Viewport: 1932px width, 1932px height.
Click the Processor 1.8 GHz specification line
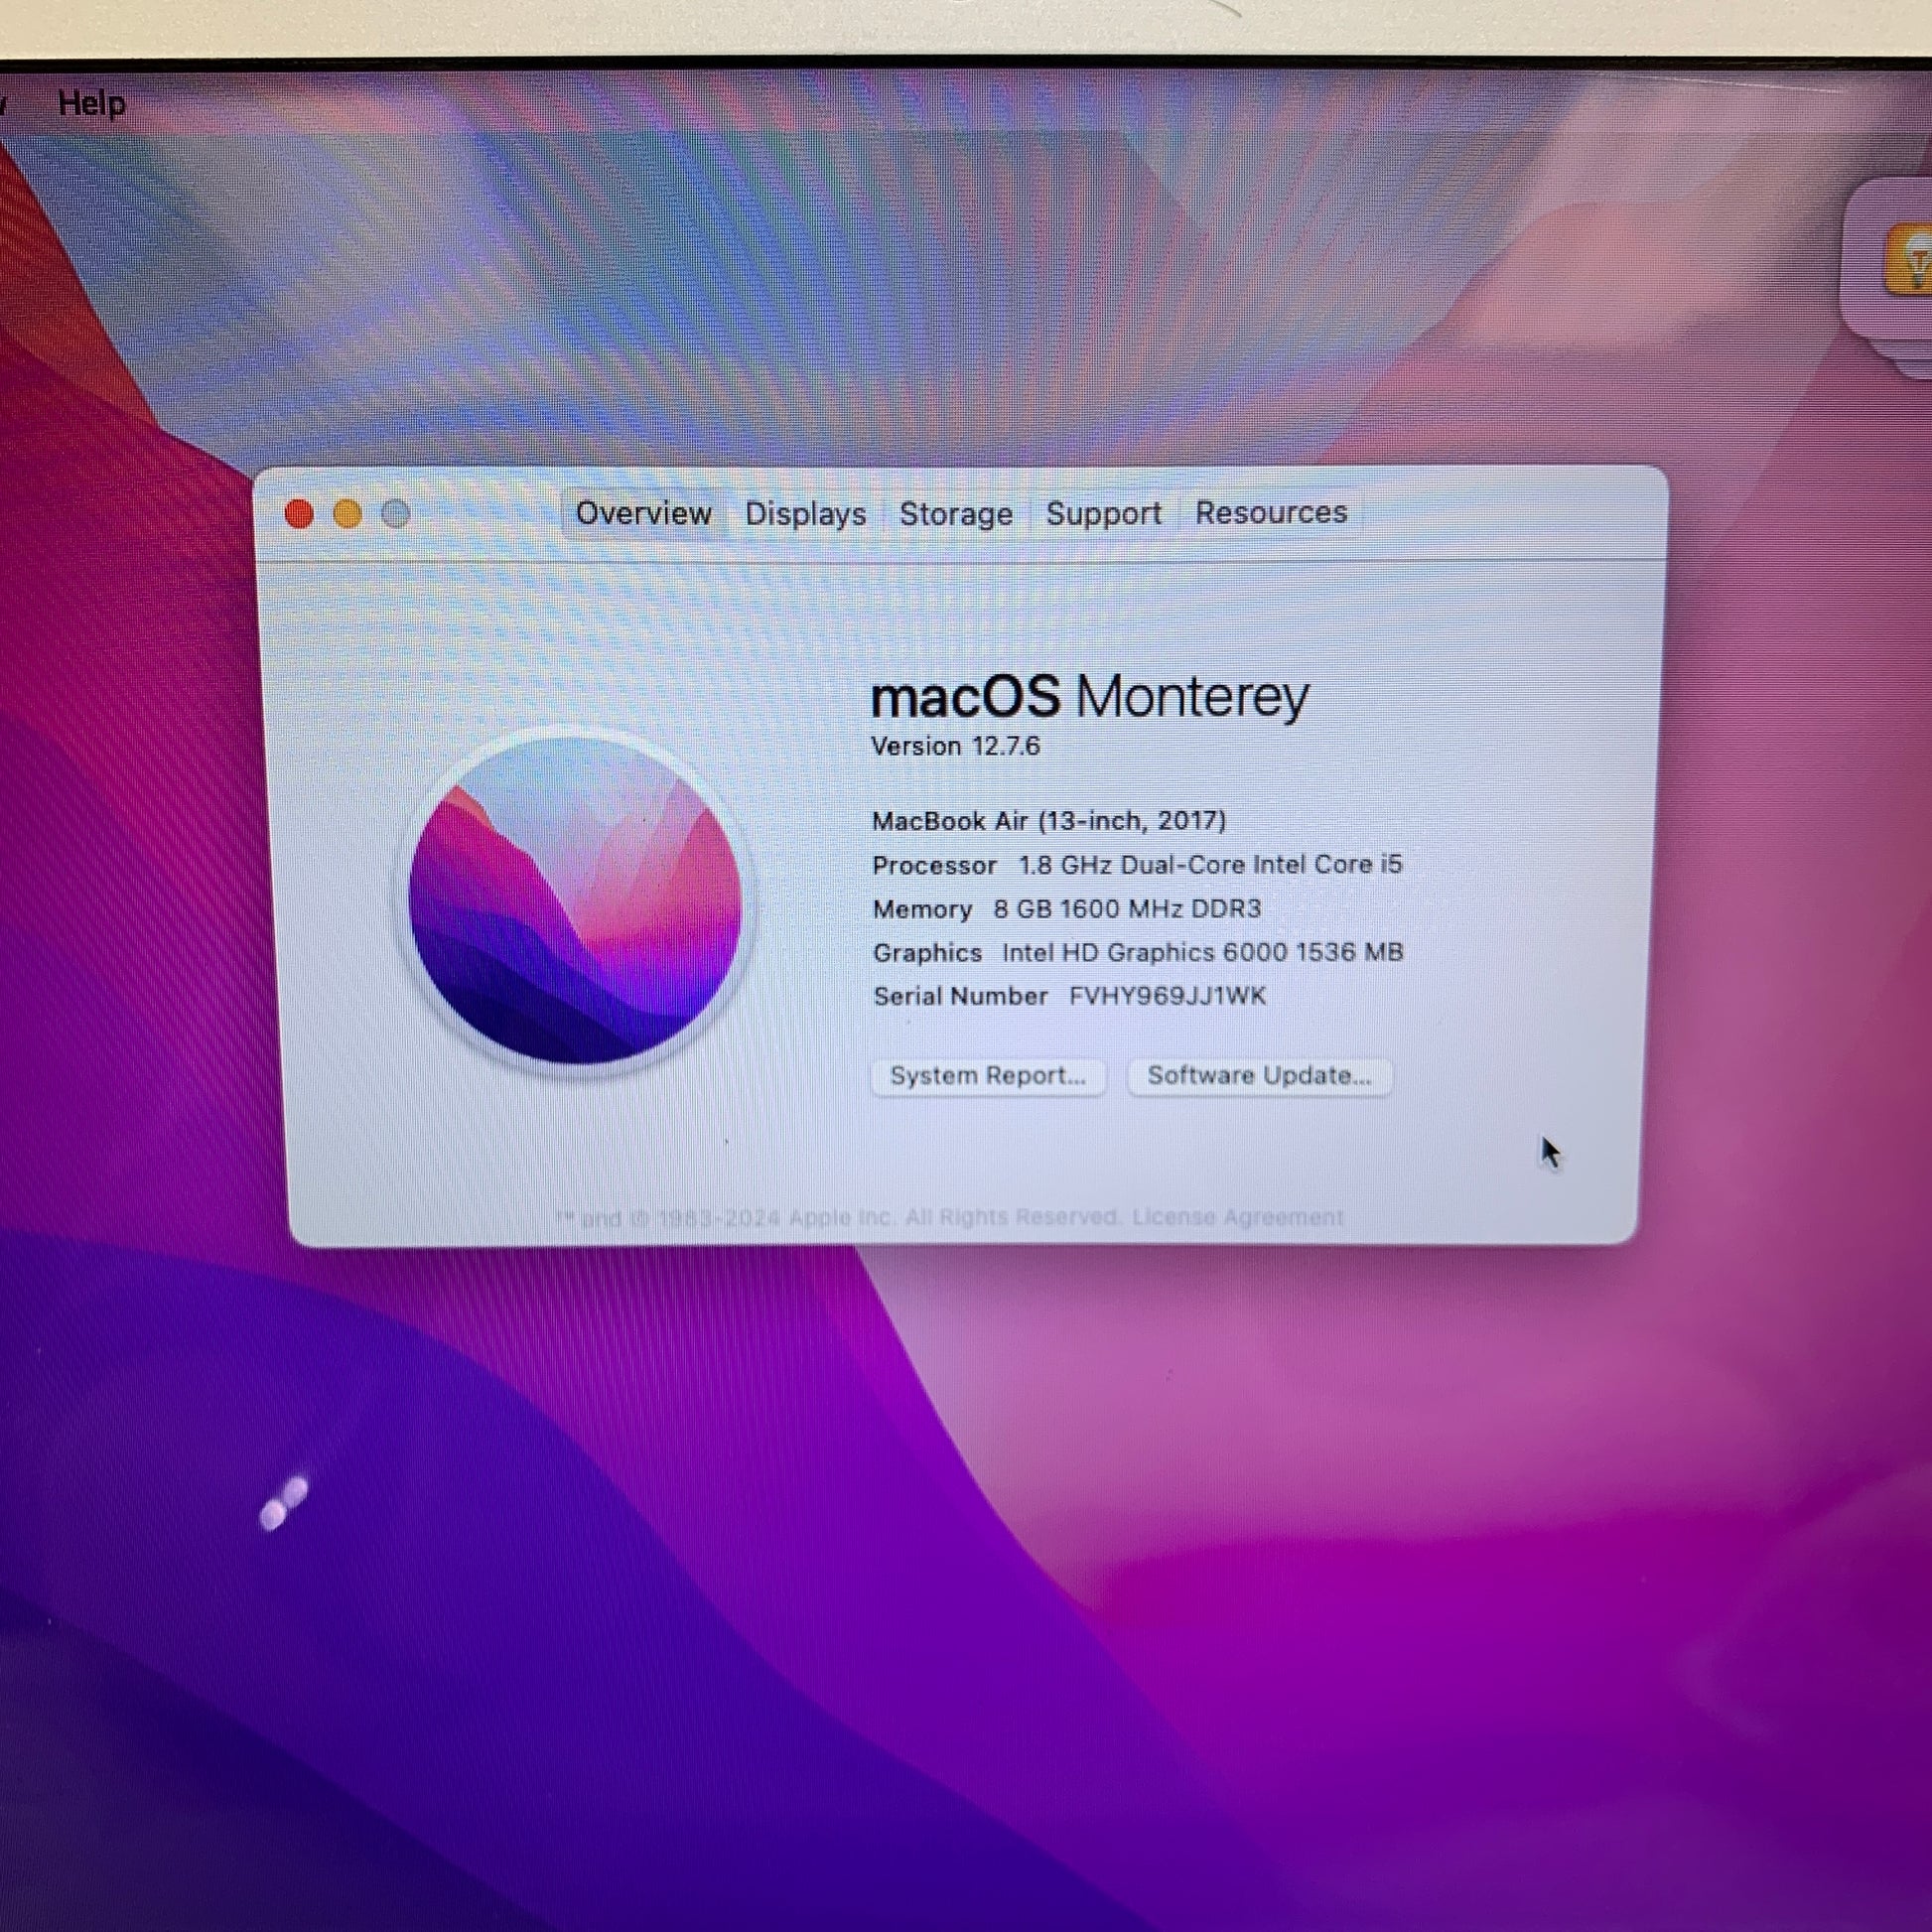click(1136, 865)
